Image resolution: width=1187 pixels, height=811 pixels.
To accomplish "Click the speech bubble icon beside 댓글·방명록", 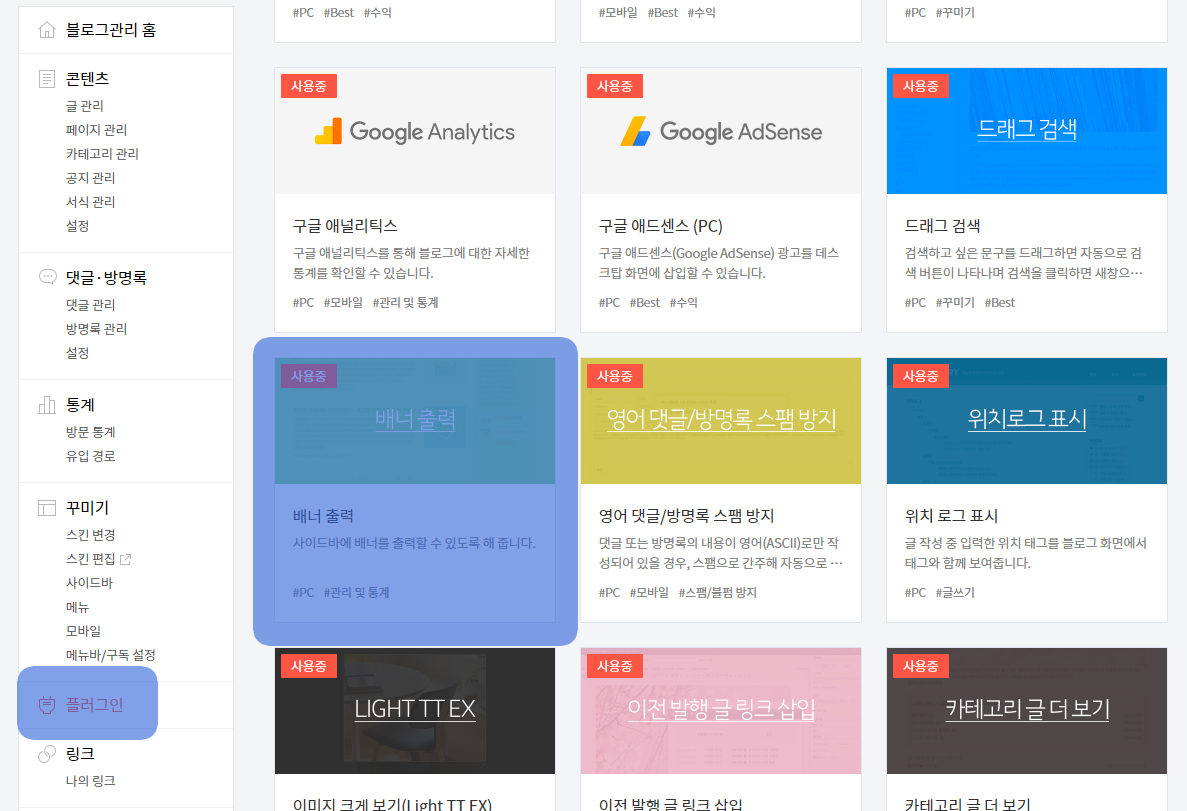I will [47, 277].
